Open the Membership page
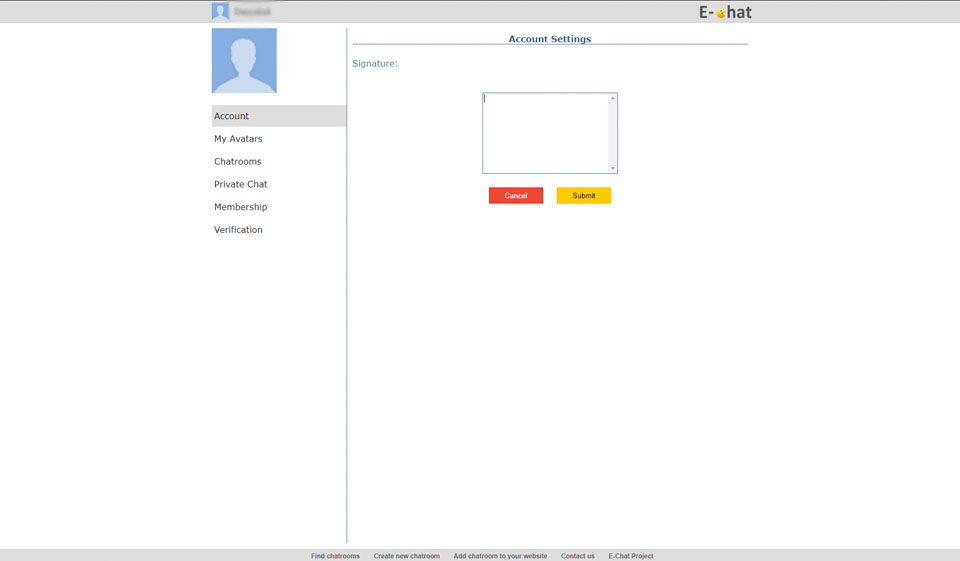The width and height of the screenshot is (960, 561). tap(240, 207)
